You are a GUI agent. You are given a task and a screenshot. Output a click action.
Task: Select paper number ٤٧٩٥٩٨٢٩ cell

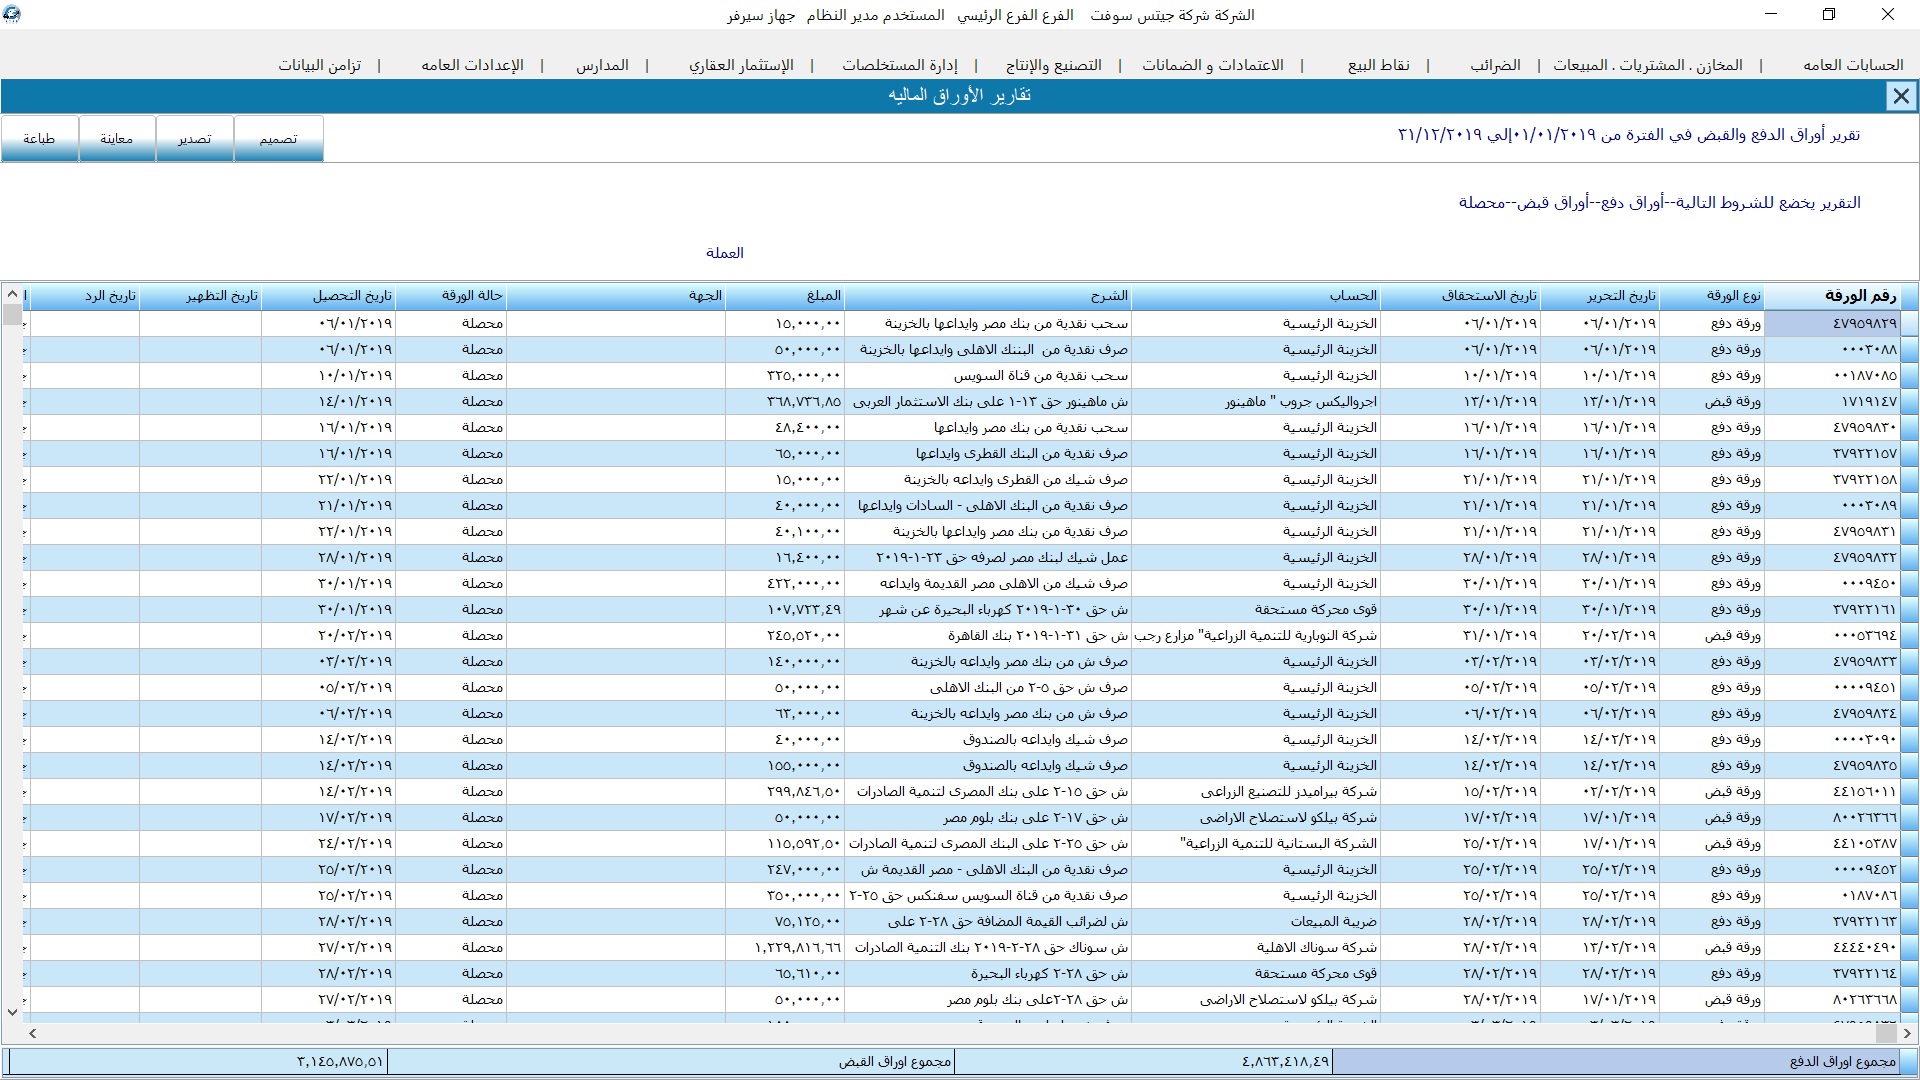(1832, 323)
